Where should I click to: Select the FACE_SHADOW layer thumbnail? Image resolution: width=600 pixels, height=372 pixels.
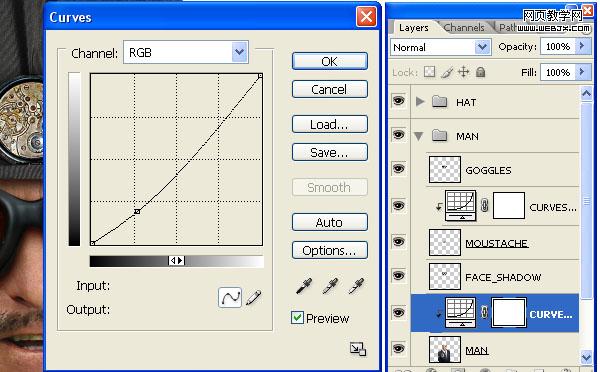click(445, 276)
